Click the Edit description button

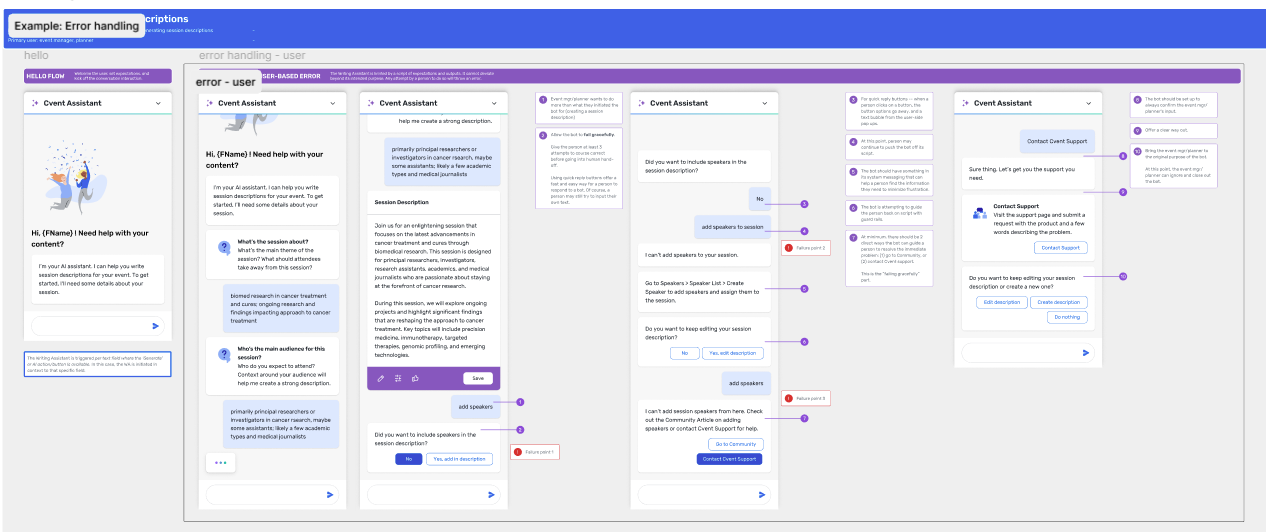click(1001, 302)
